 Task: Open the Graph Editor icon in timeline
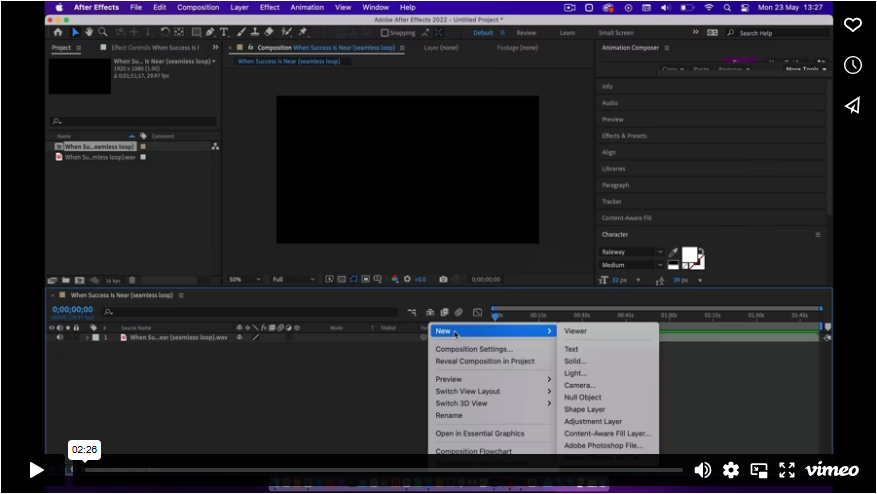477,312
